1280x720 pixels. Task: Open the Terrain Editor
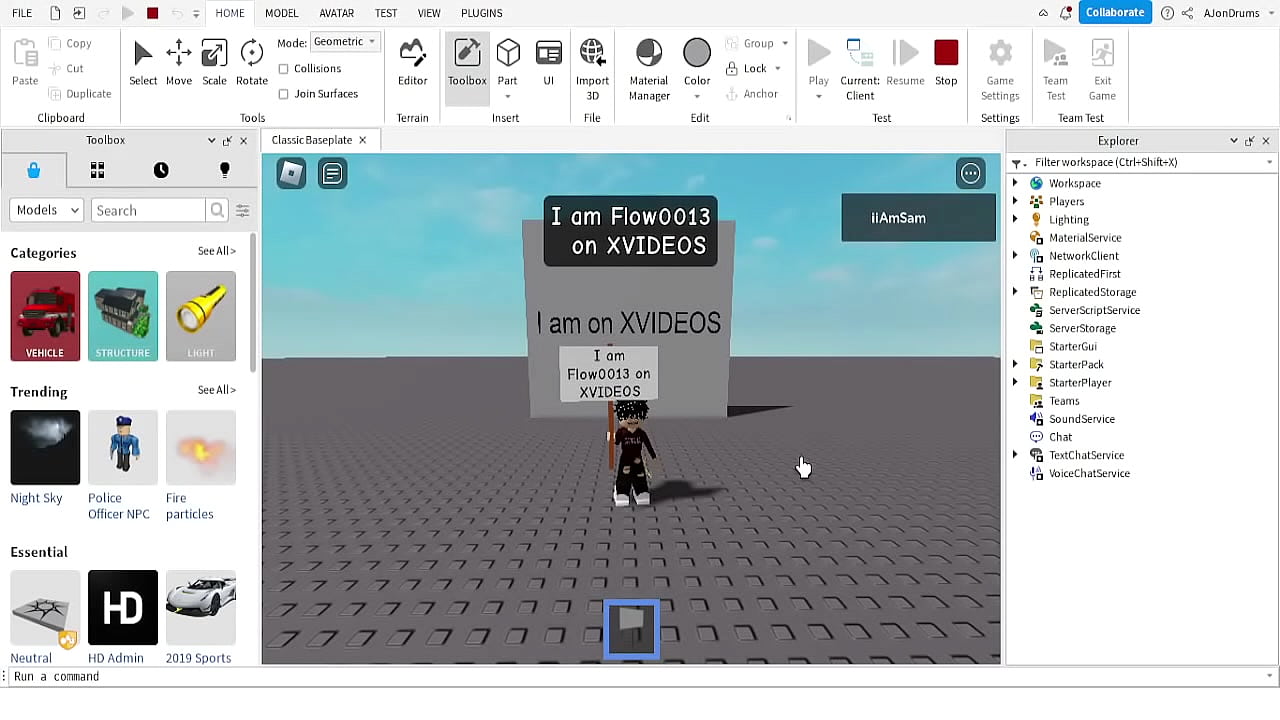[412, 62]
